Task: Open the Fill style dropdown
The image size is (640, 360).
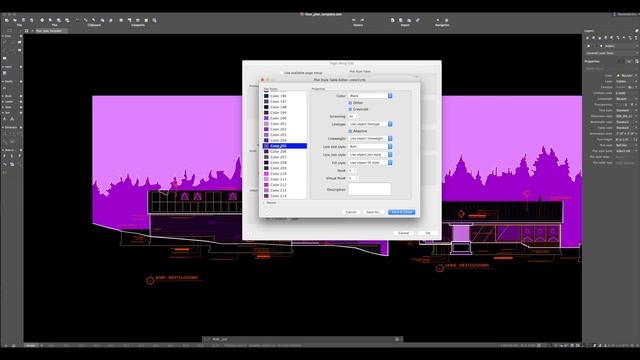Action: pos(370,162)
